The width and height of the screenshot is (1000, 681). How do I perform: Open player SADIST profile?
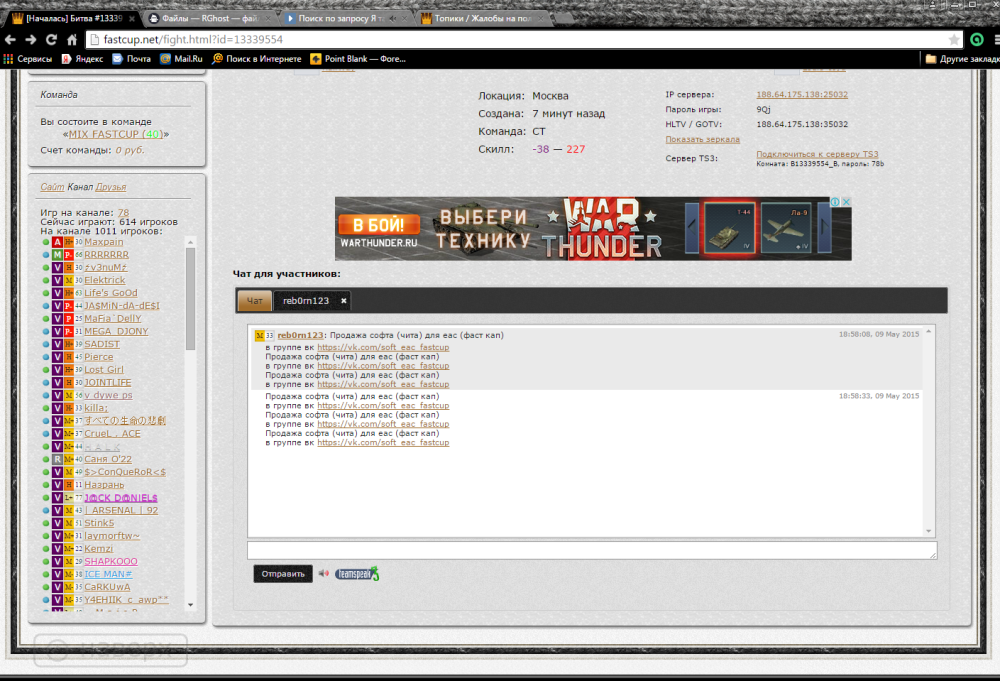[x=102, y=344]
